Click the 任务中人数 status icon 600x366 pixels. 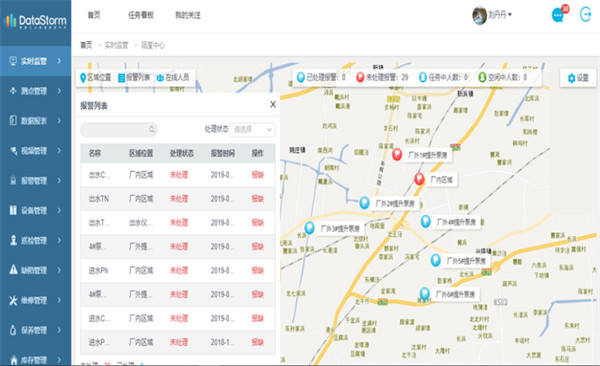coord(422,77)
